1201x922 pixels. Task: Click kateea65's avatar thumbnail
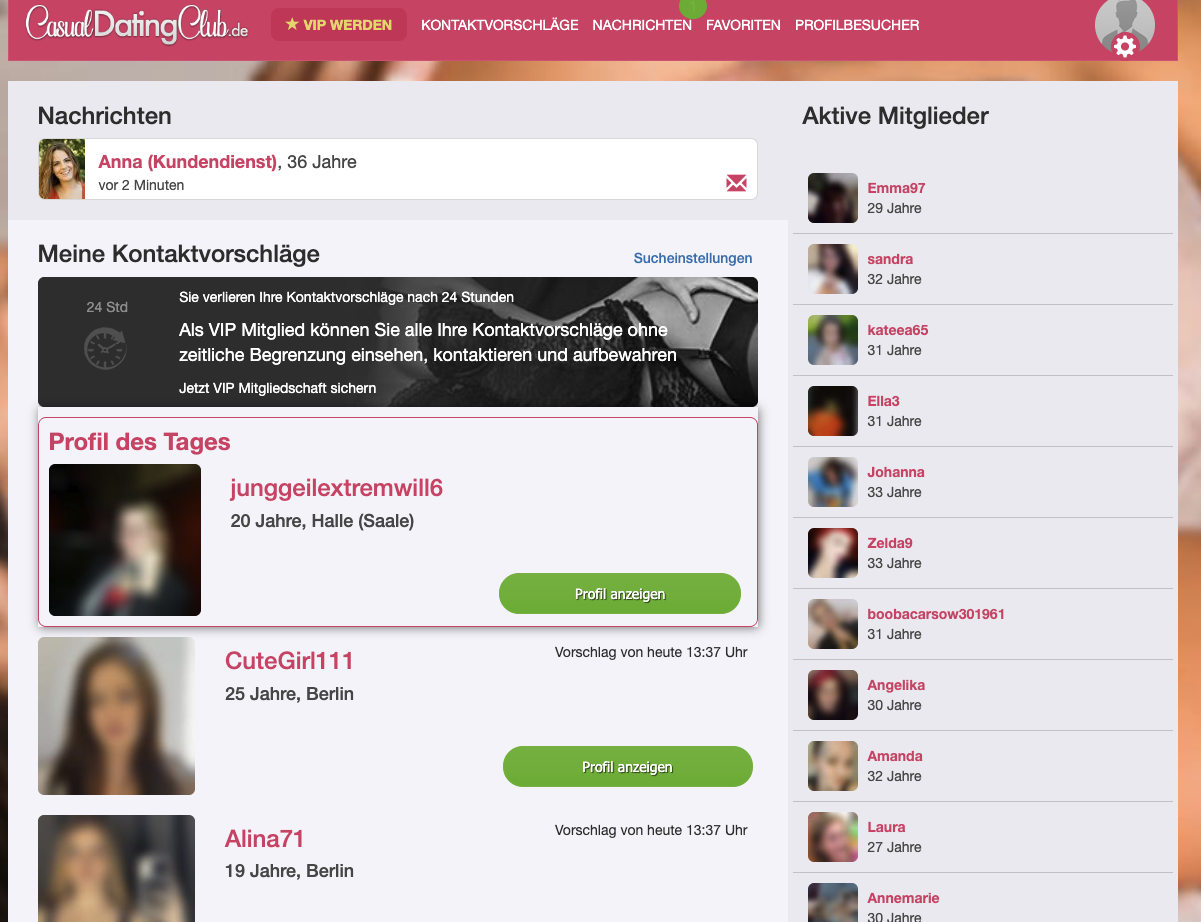[833, 340]
